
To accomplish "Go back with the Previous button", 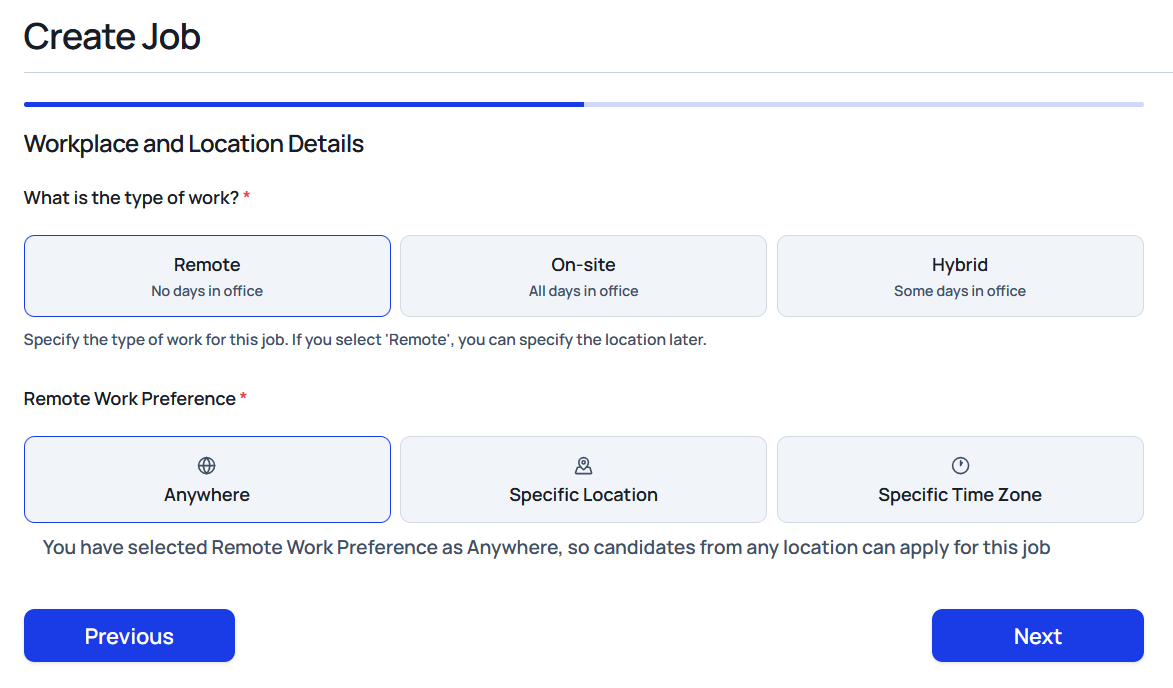I will (x=129, y=636).
